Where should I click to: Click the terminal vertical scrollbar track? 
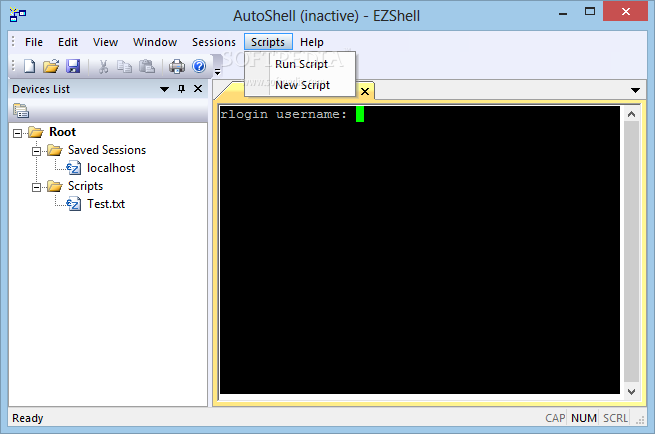631,252
